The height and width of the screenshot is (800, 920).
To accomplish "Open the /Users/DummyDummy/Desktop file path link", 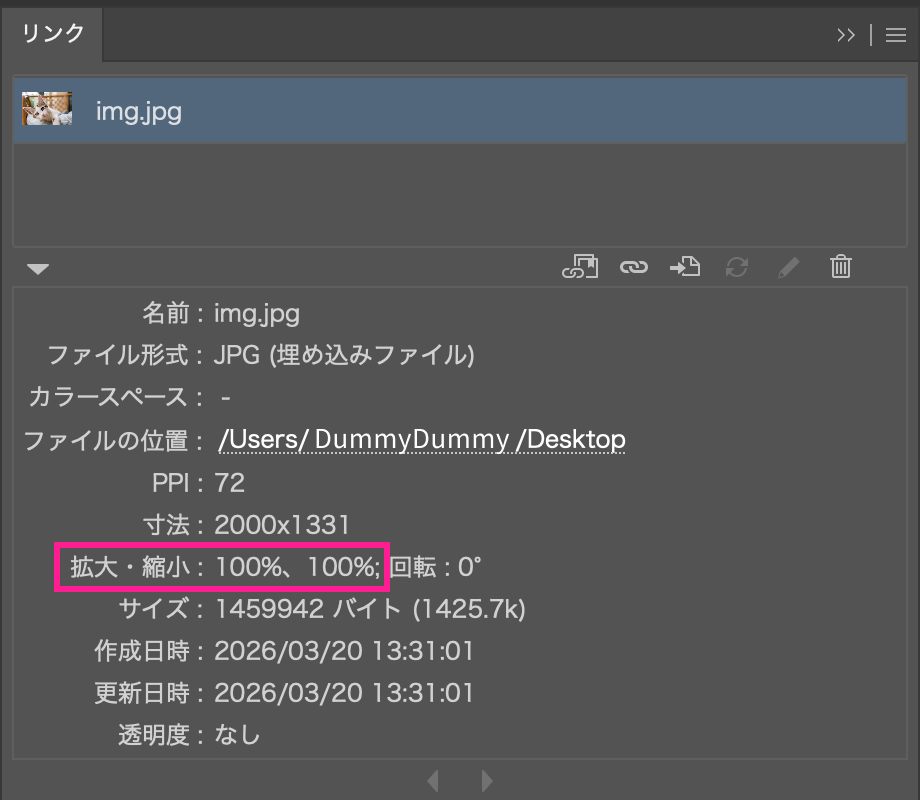I will click(x=421, y=439).
